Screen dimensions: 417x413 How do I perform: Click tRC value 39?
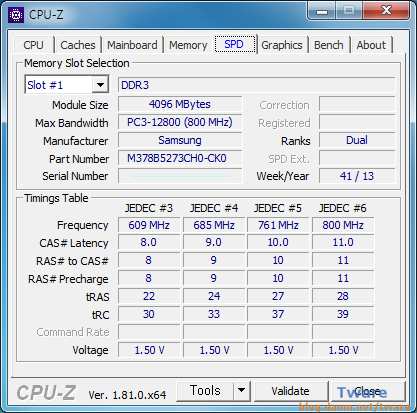tap(343, 314)
